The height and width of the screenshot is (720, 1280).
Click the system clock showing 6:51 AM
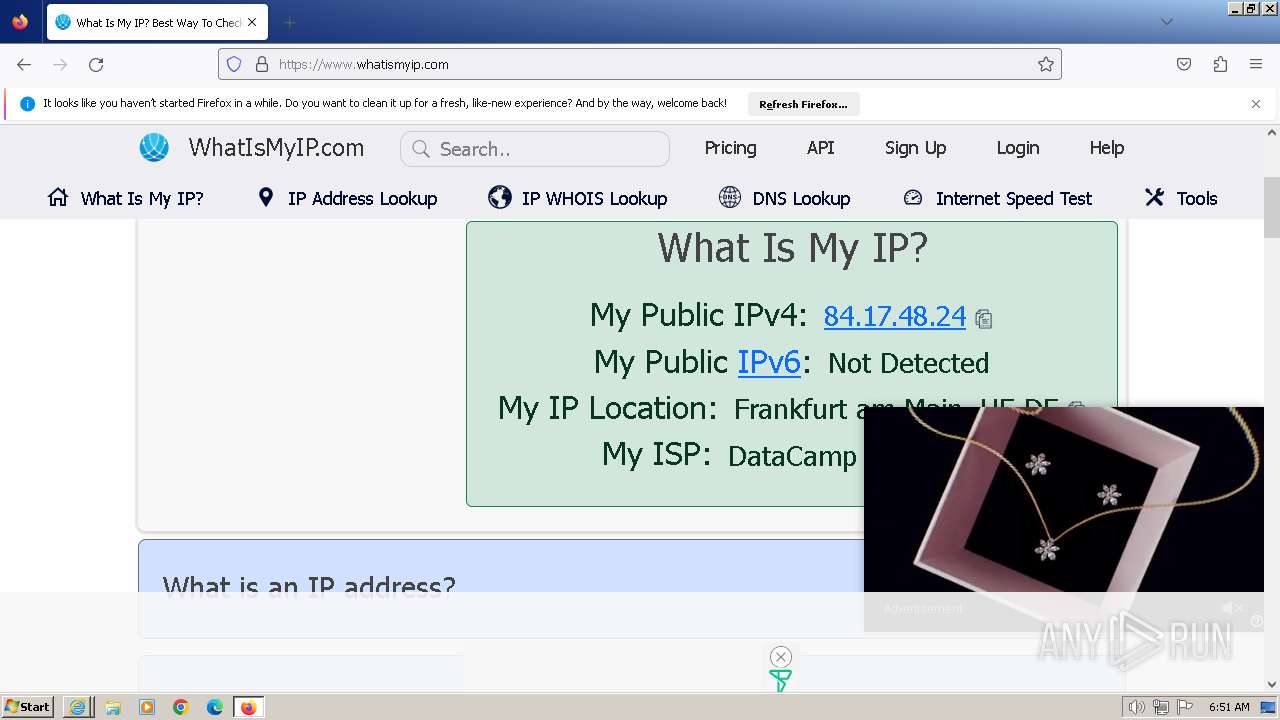[1229, 707]
